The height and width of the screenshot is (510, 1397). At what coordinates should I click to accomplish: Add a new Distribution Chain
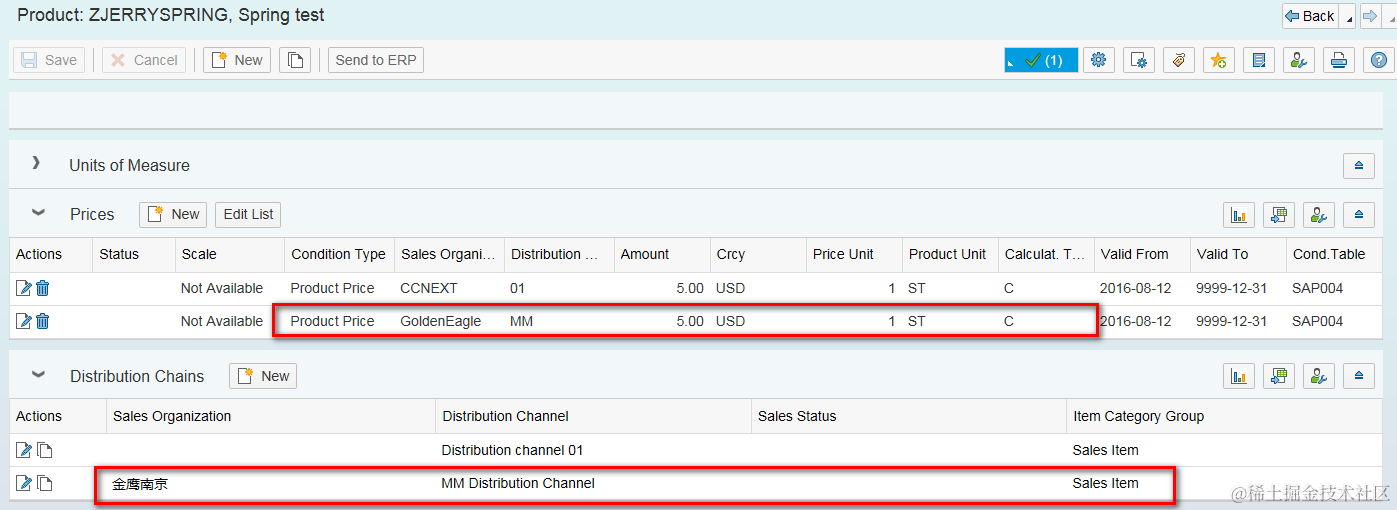(263, 376)
